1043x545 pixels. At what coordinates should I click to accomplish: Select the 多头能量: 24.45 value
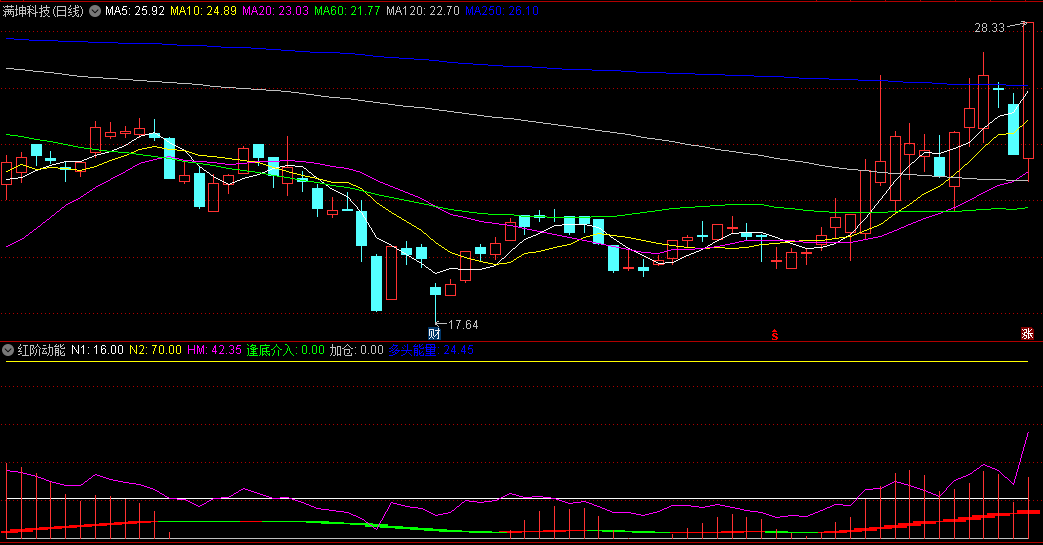point(431,350)
